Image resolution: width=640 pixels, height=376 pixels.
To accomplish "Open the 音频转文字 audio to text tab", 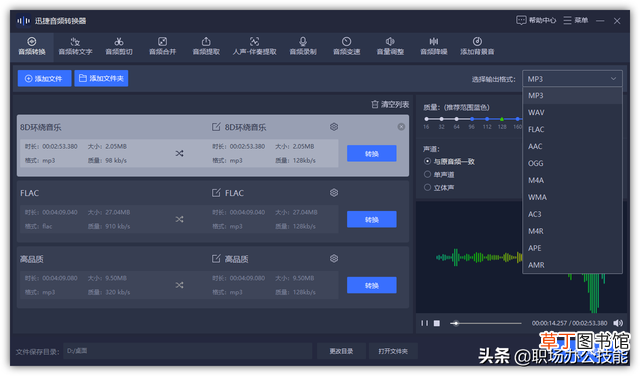I will [75, 47].
